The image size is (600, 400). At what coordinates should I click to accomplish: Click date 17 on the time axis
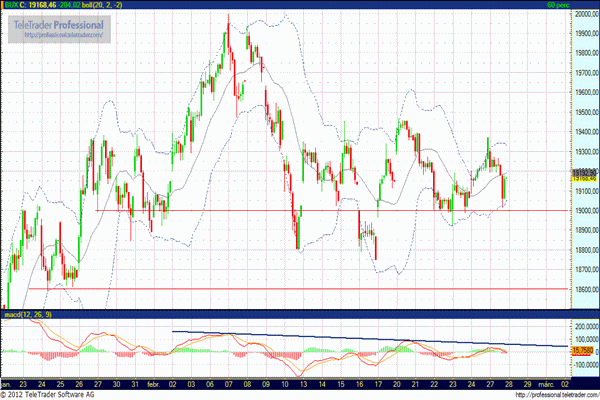(378, 384)
